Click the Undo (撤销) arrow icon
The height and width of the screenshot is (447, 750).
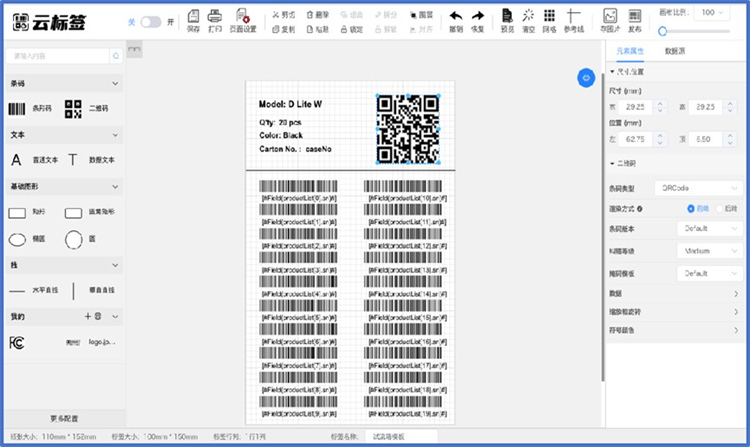tap(455, 16)
